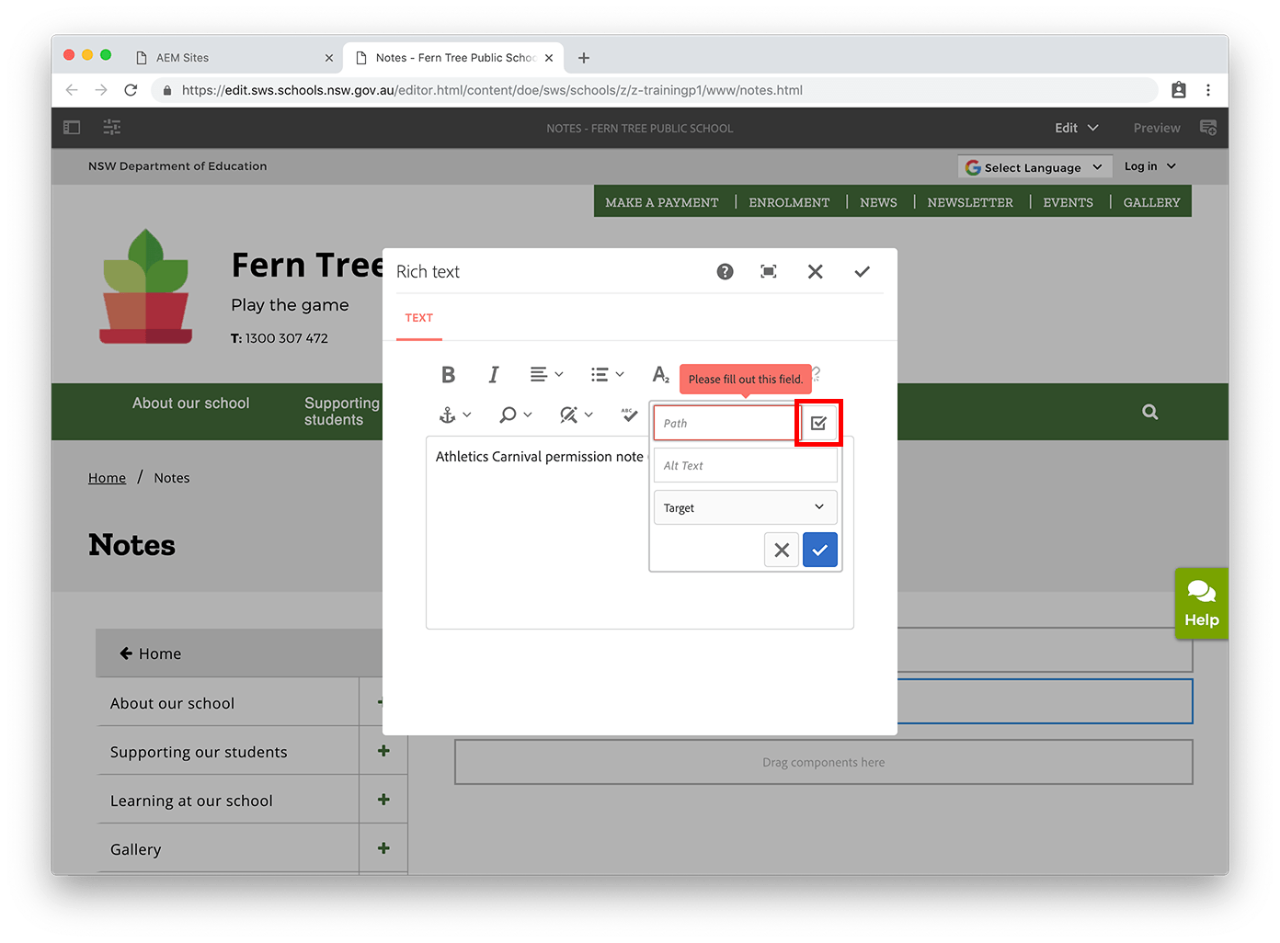Click the Drag components here dropzone
The width and height of the screenshot is (1280, 943).
pyautogui.click(x=823, y=762)
